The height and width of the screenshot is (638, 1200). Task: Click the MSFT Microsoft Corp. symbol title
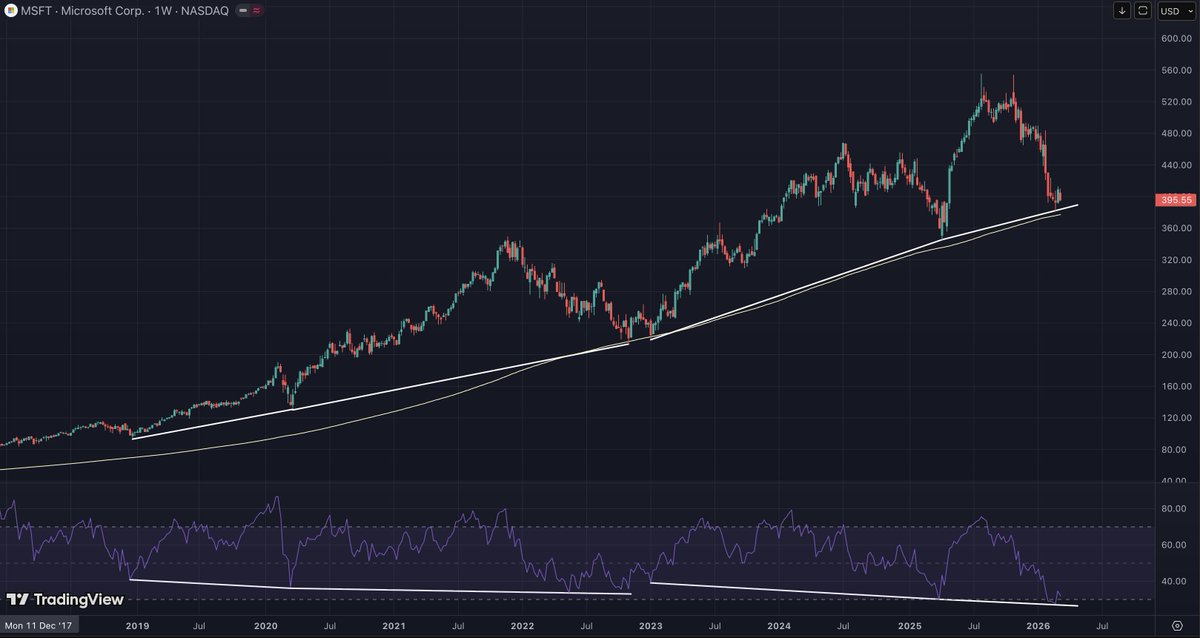point(83,10)
